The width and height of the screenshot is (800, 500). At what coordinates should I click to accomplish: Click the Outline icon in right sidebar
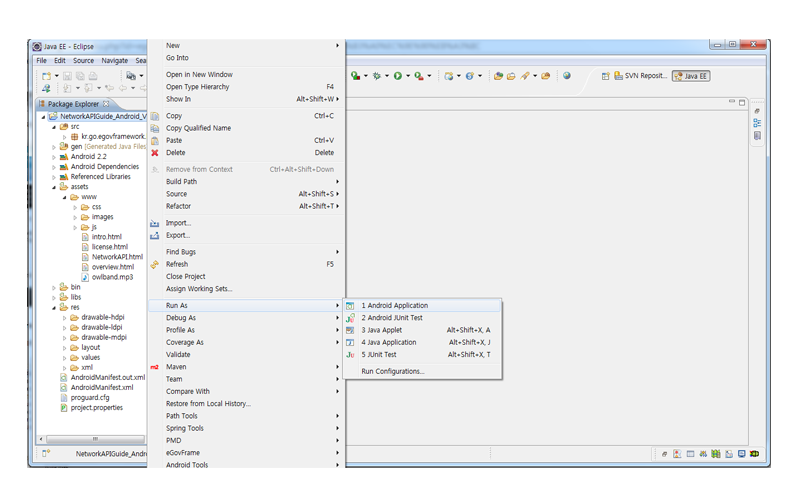point(757,123)
